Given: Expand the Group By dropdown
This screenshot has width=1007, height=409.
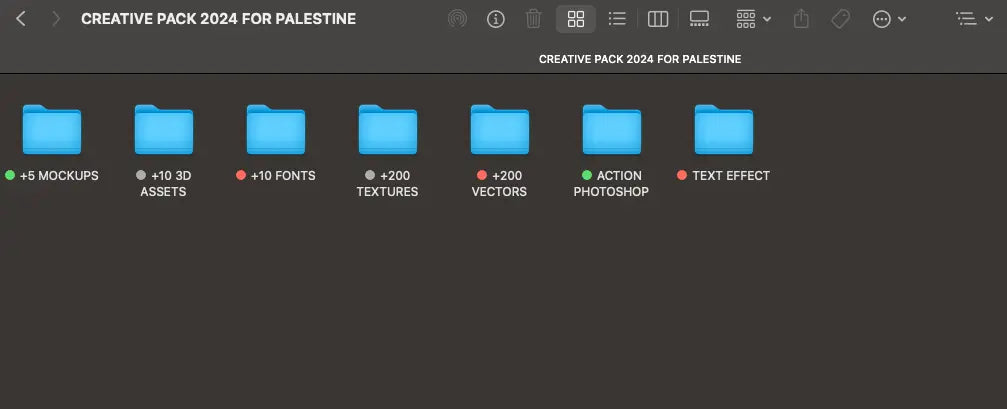Looking at the screenshot, I should pos(753,19).
